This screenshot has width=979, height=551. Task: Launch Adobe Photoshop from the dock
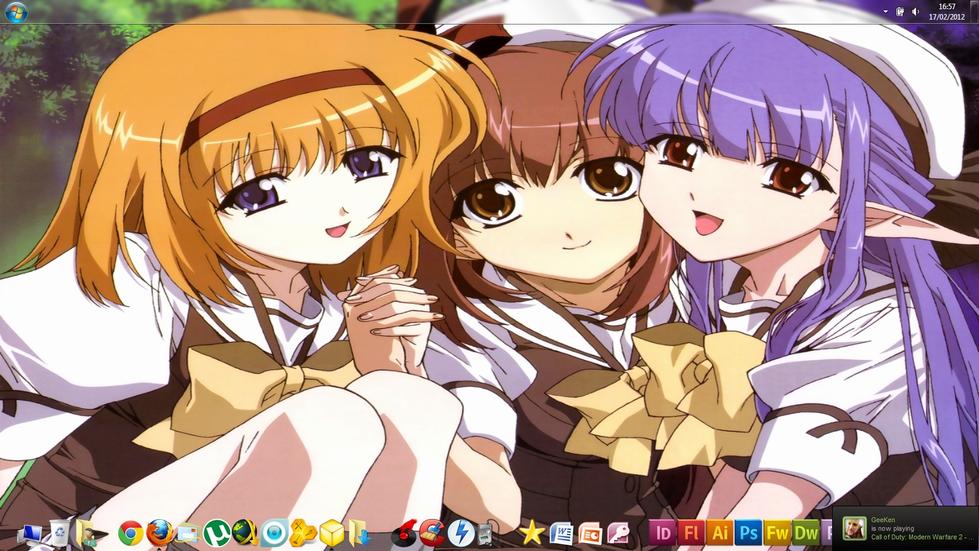[748, 533]
